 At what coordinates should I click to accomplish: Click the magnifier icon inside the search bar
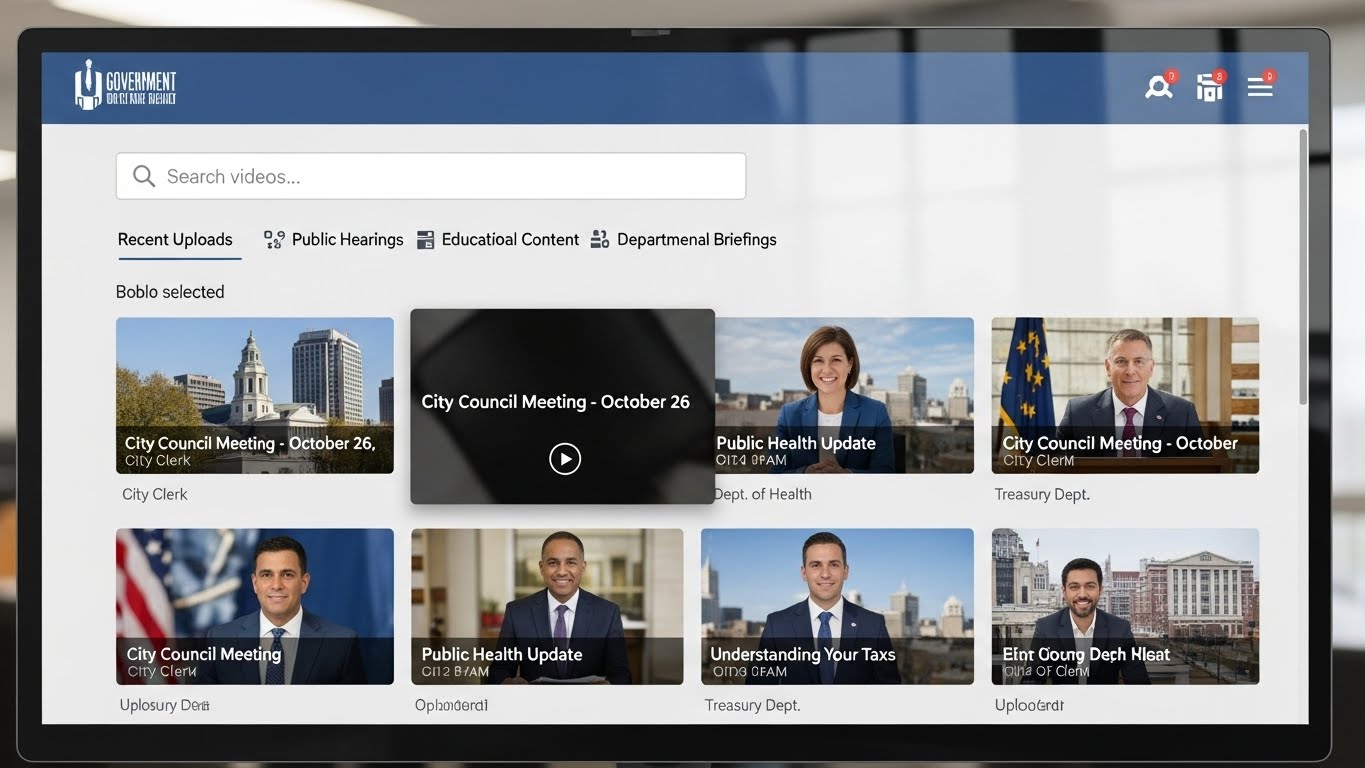pos(143,175)
